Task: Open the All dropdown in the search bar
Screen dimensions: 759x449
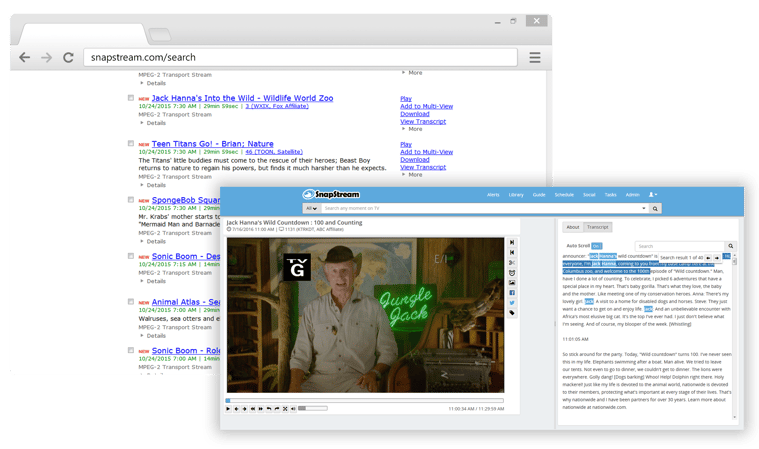Action: pyautogui.click(x=310, y=208)
